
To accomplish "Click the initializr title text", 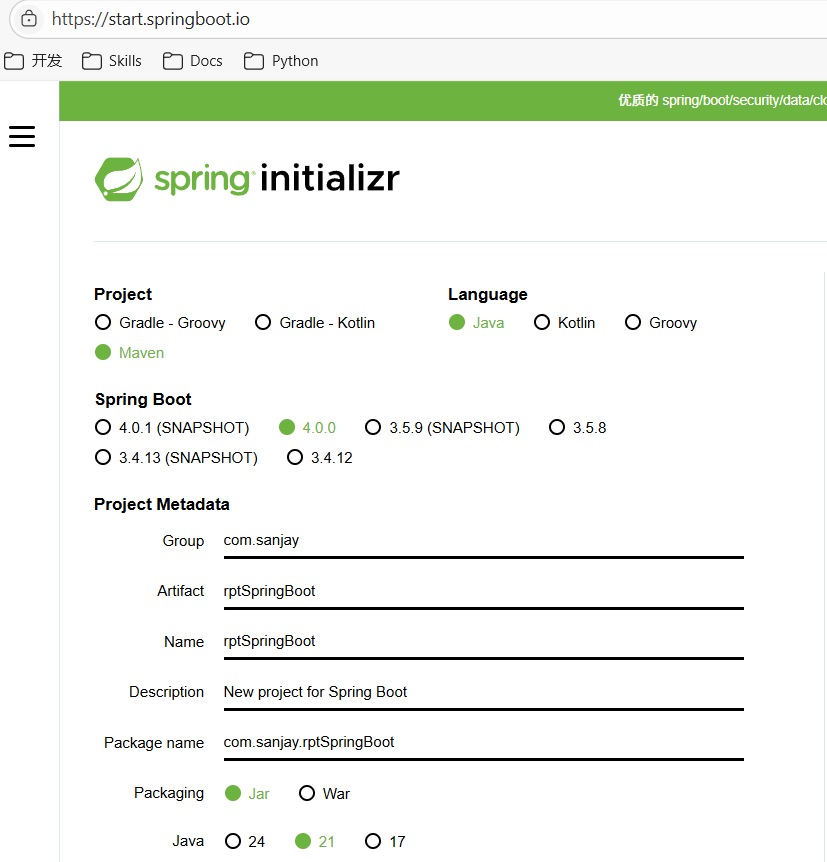I will pos(330,178).
